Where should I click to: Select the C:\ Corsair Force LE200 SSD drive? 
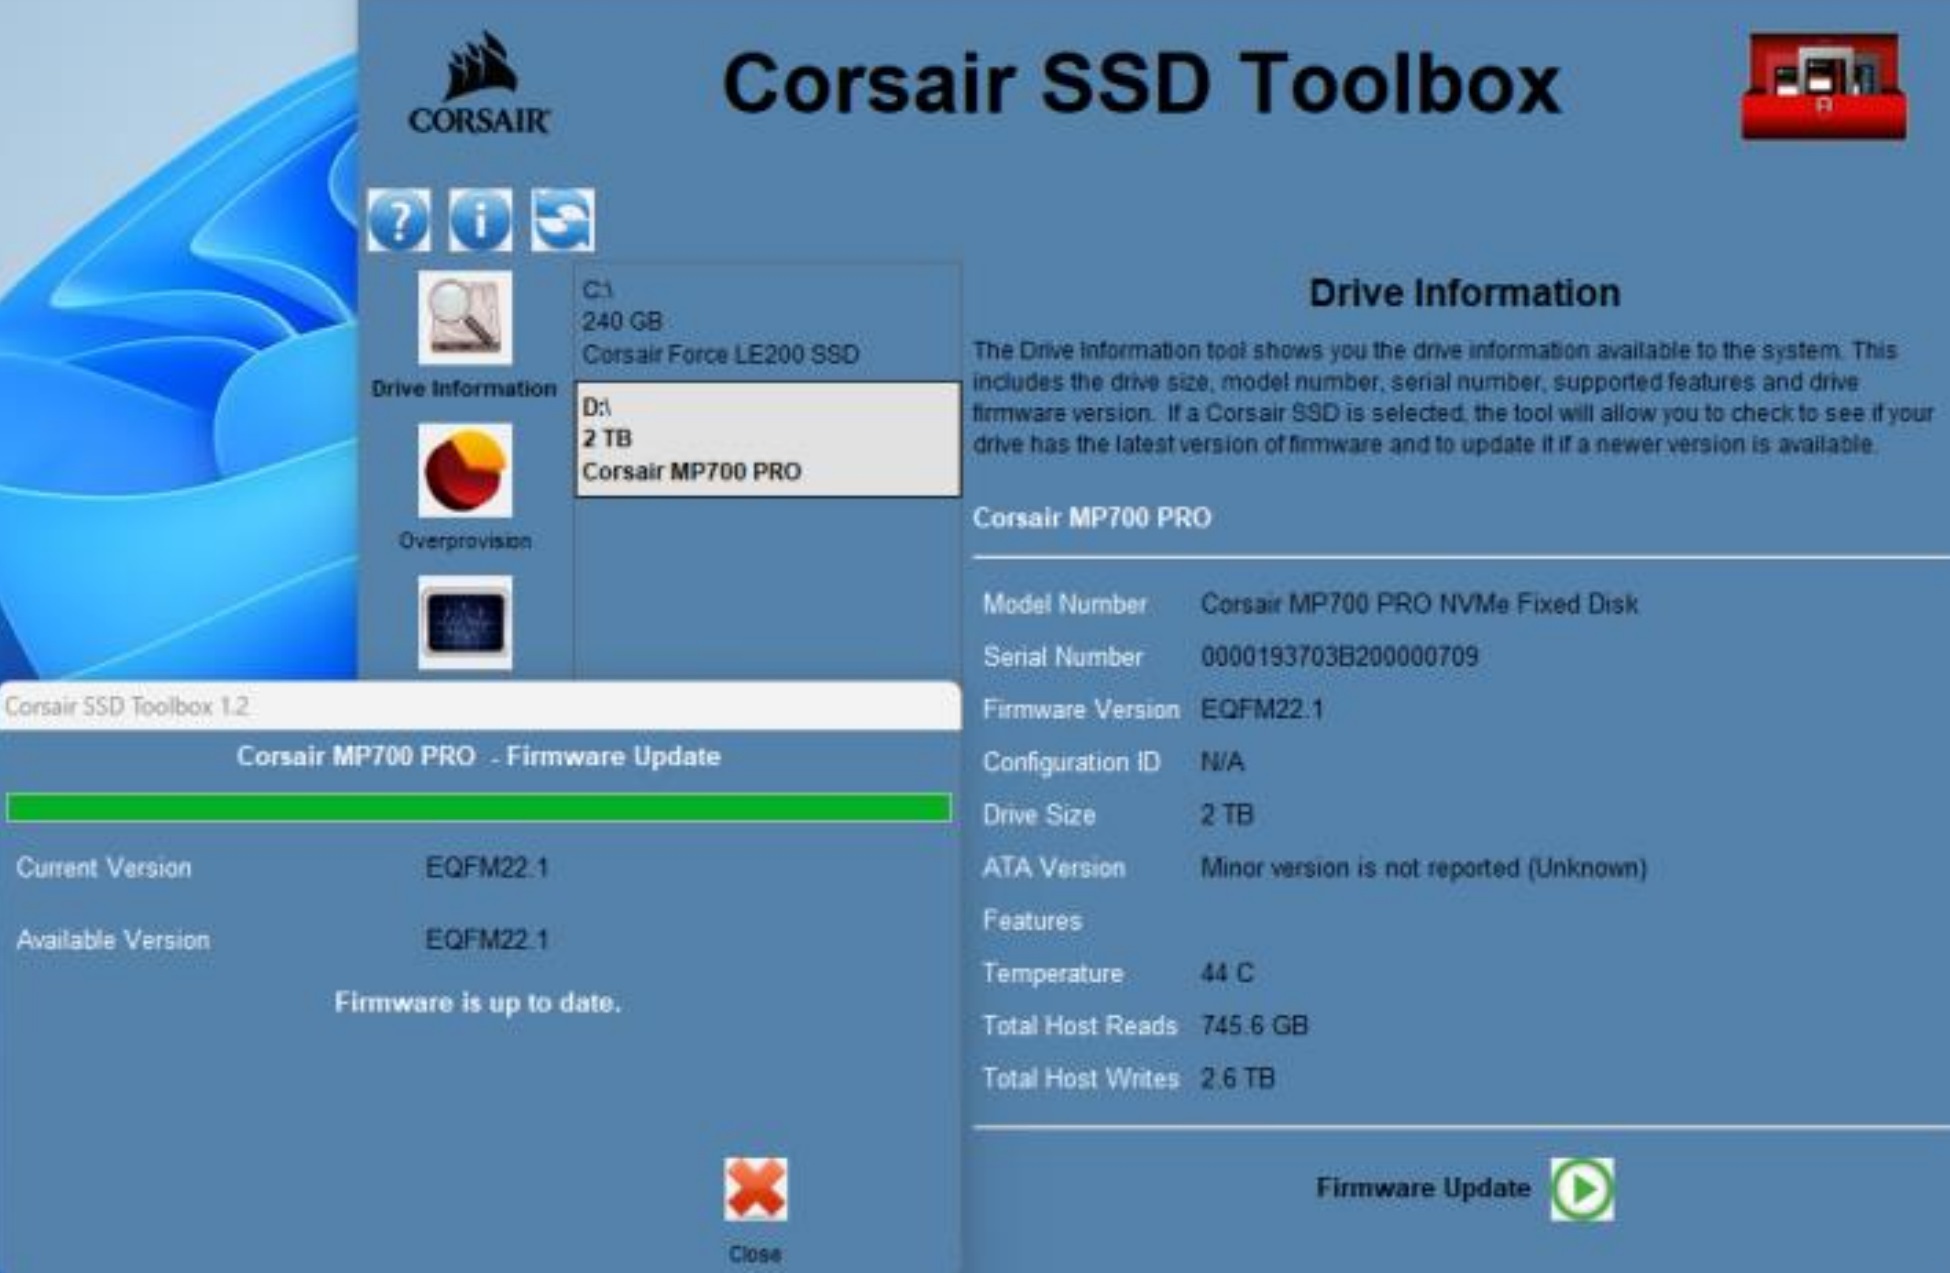(767, 322)
